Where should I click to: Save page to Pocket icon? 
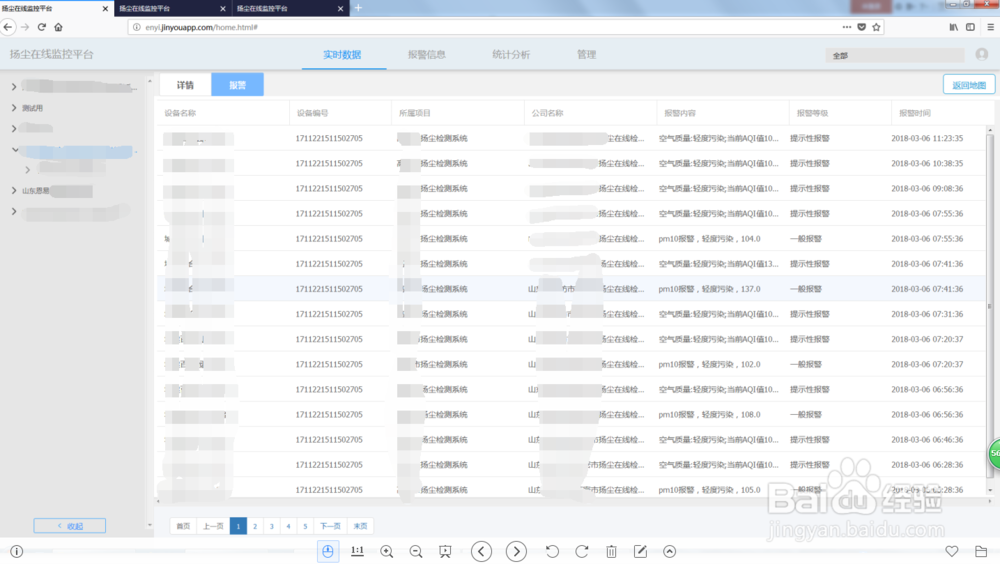862,27
